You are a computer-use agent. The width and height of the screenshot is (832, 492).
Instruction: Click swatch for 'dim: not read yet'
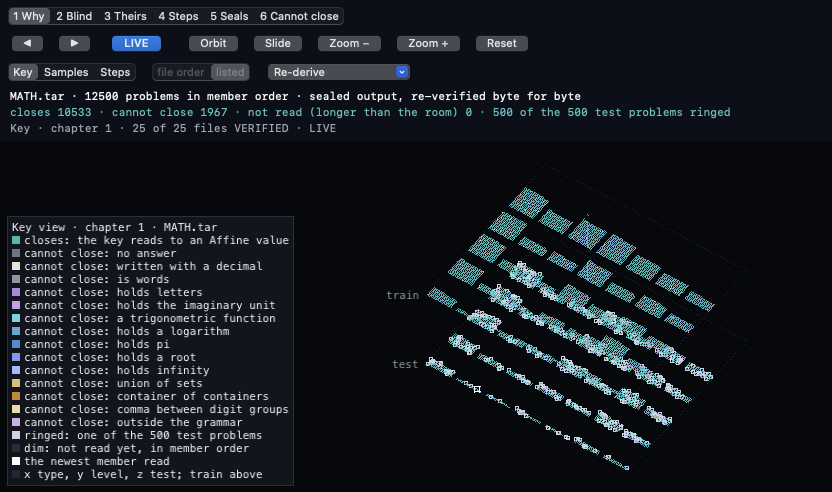tap(16, 448)
